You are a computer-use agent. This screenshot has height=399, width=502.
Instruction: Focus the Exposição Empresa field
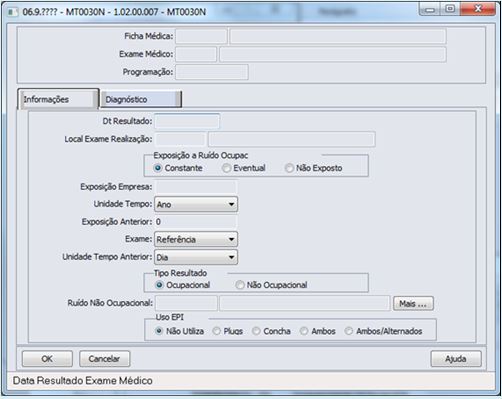(196, 187)
